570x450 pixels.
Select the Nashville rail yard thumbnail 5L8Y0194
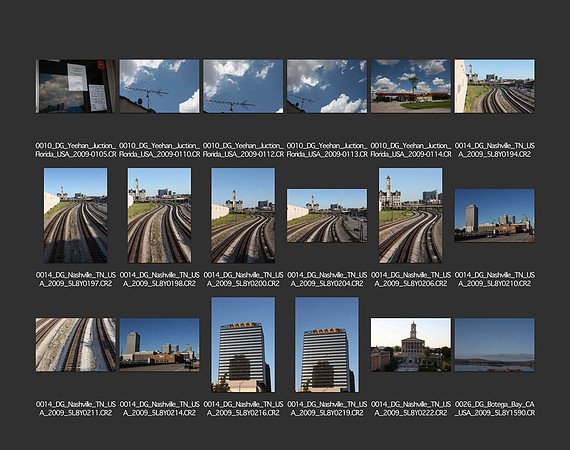click(494, 86)
